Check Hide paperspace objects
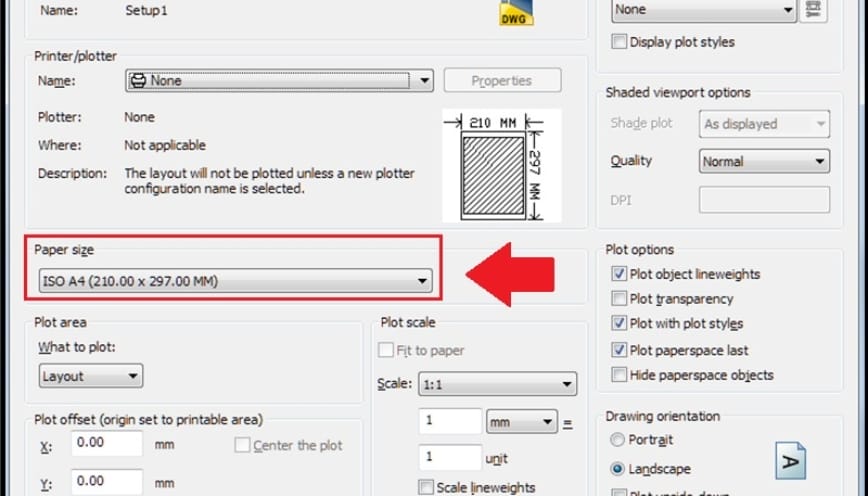The width and height of the screenshot is (868, 496). click(619, 375)
